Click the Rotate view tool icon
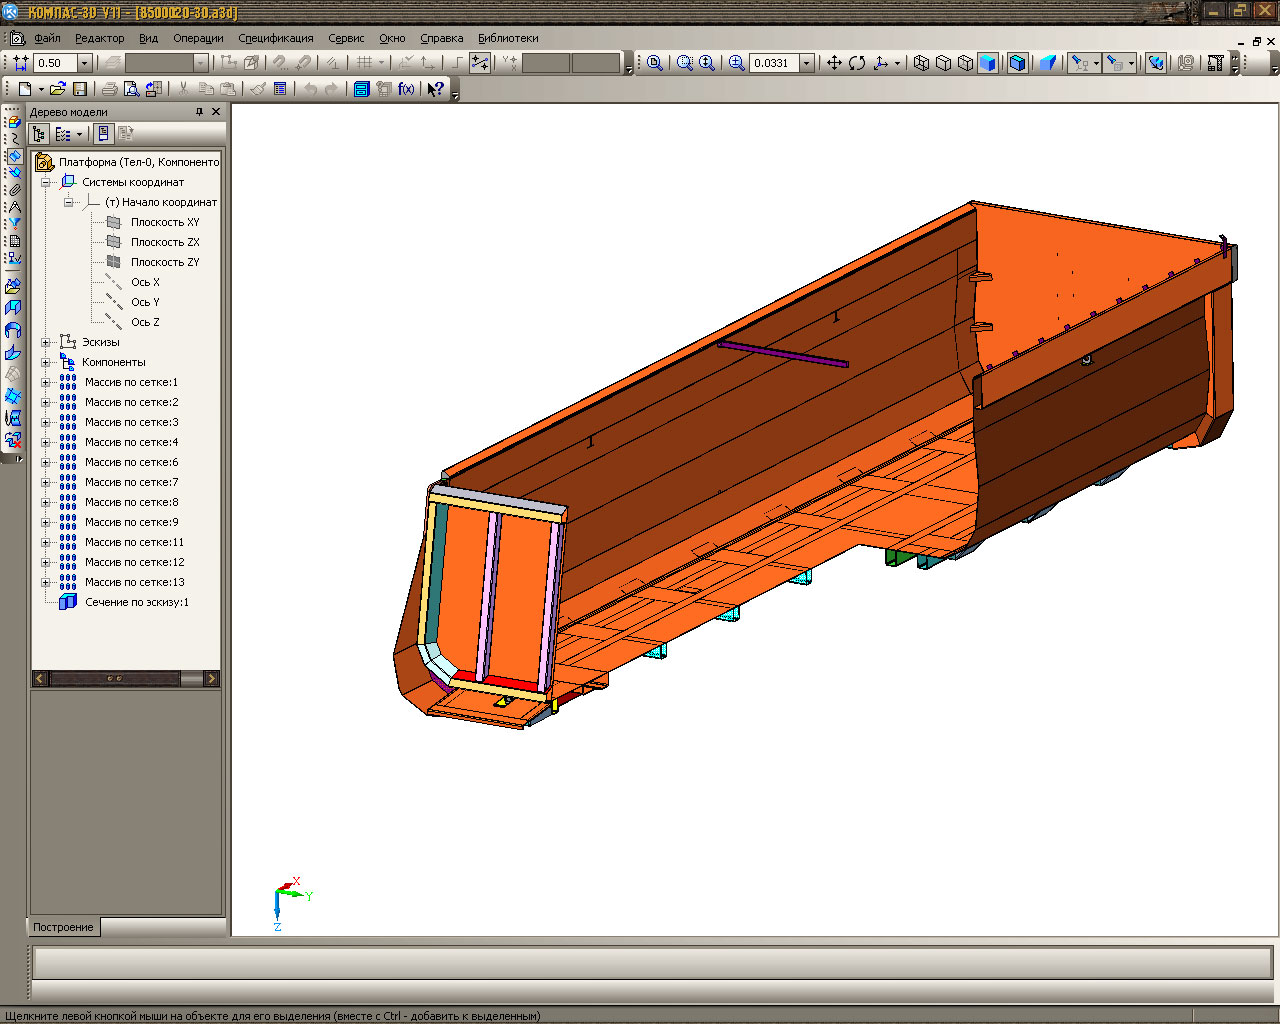1280x1024 pixels. (x=857, y=63)
